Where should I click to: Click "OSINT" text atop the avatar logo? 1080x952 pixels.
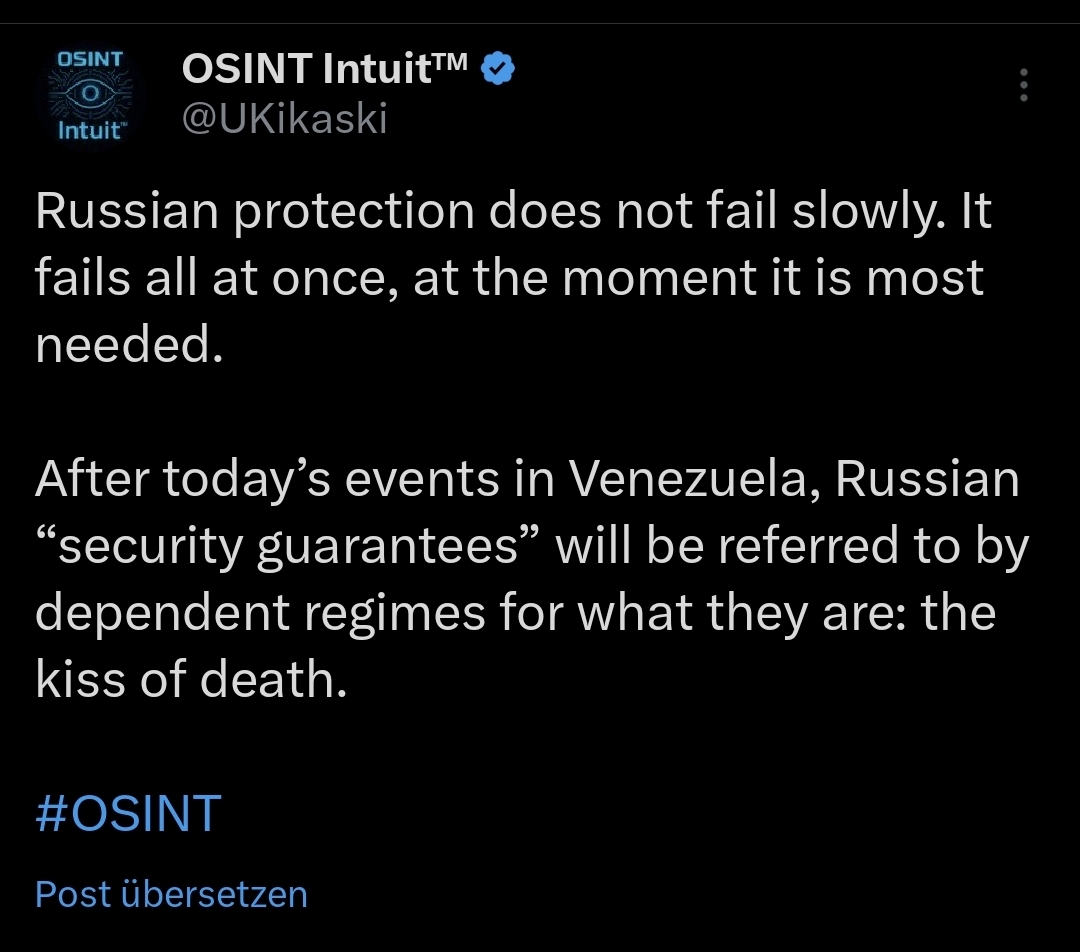[90, 58]
